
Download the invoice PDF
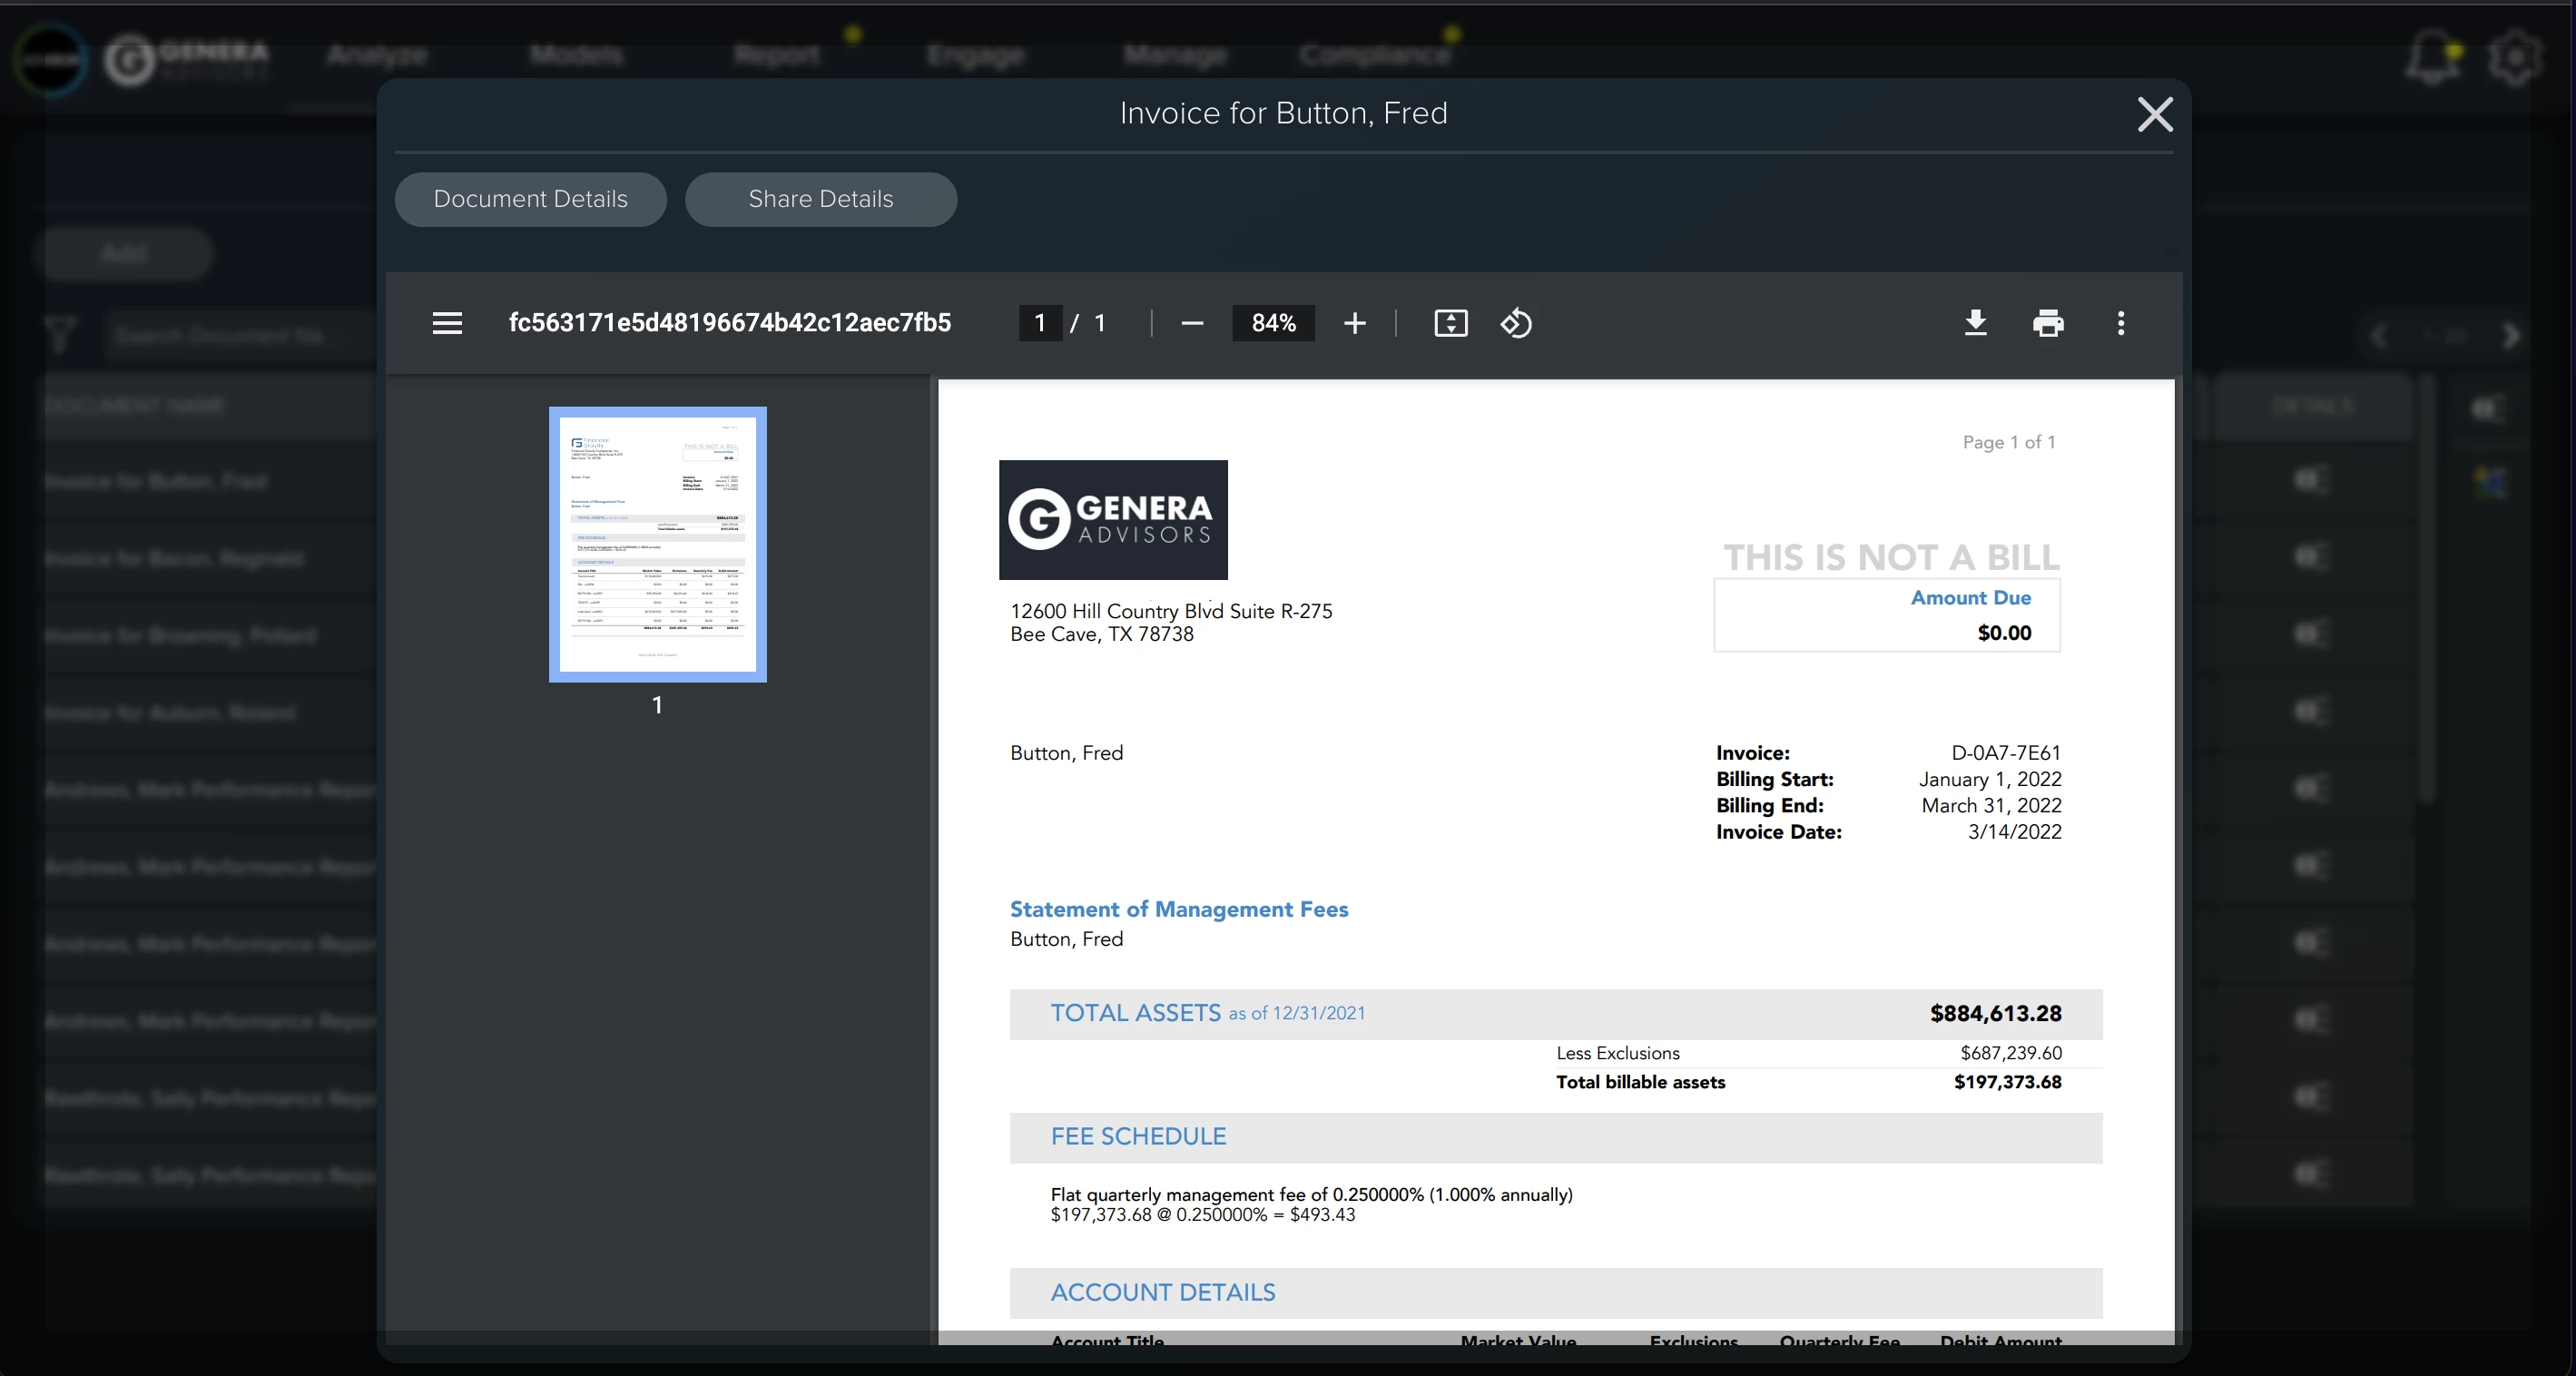(1975, 323)
